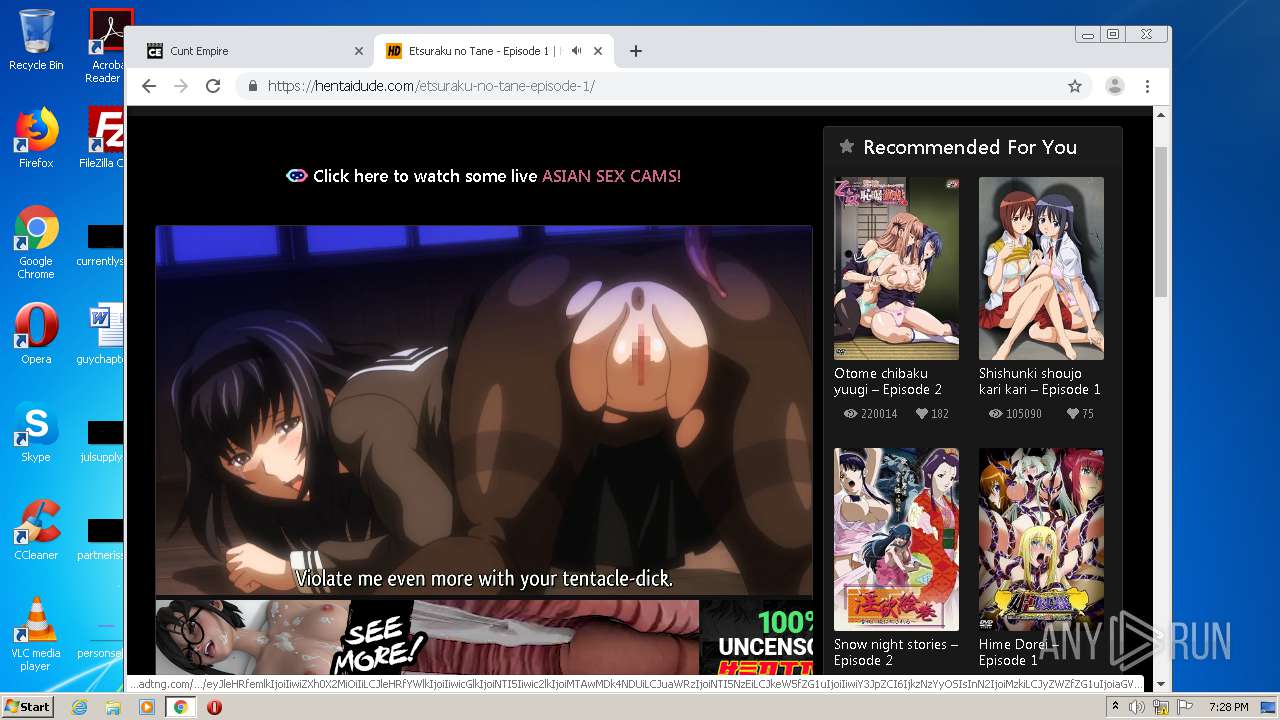Click the 7:28 PM taskbar clock
The width and height of the screenshot is (1280, 720).
pyautogui.click(x=1229, y=707)
